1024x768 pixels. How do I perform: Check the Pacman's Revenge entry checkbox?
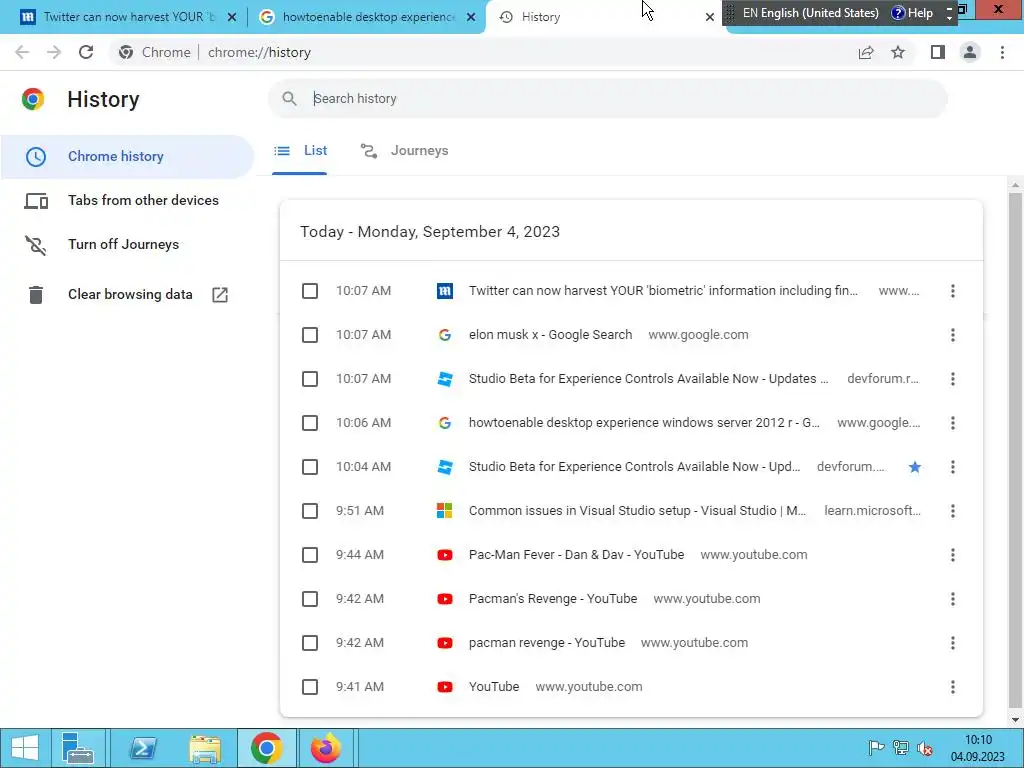(310, 599)
